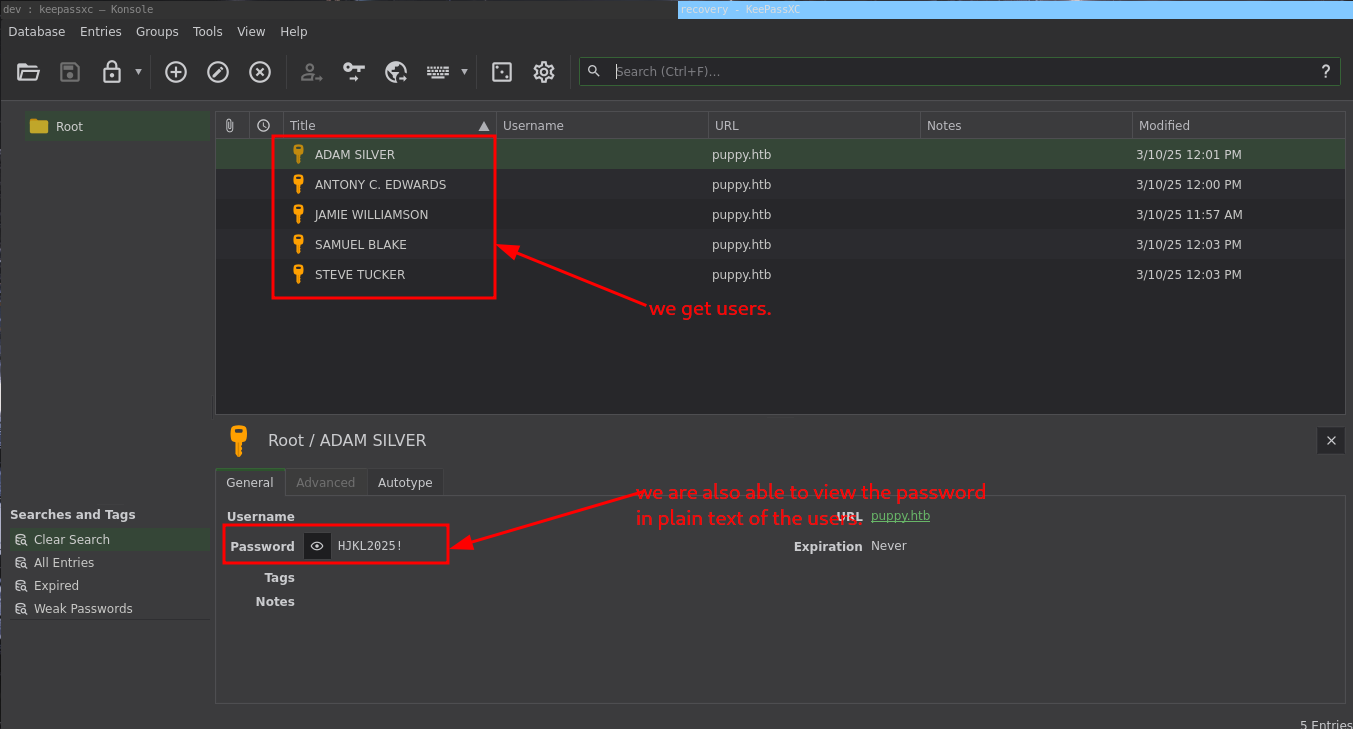Edit the selected entry with pencil icon
The height and width of the screenshot is (729, 1353).
pos(218,72)
